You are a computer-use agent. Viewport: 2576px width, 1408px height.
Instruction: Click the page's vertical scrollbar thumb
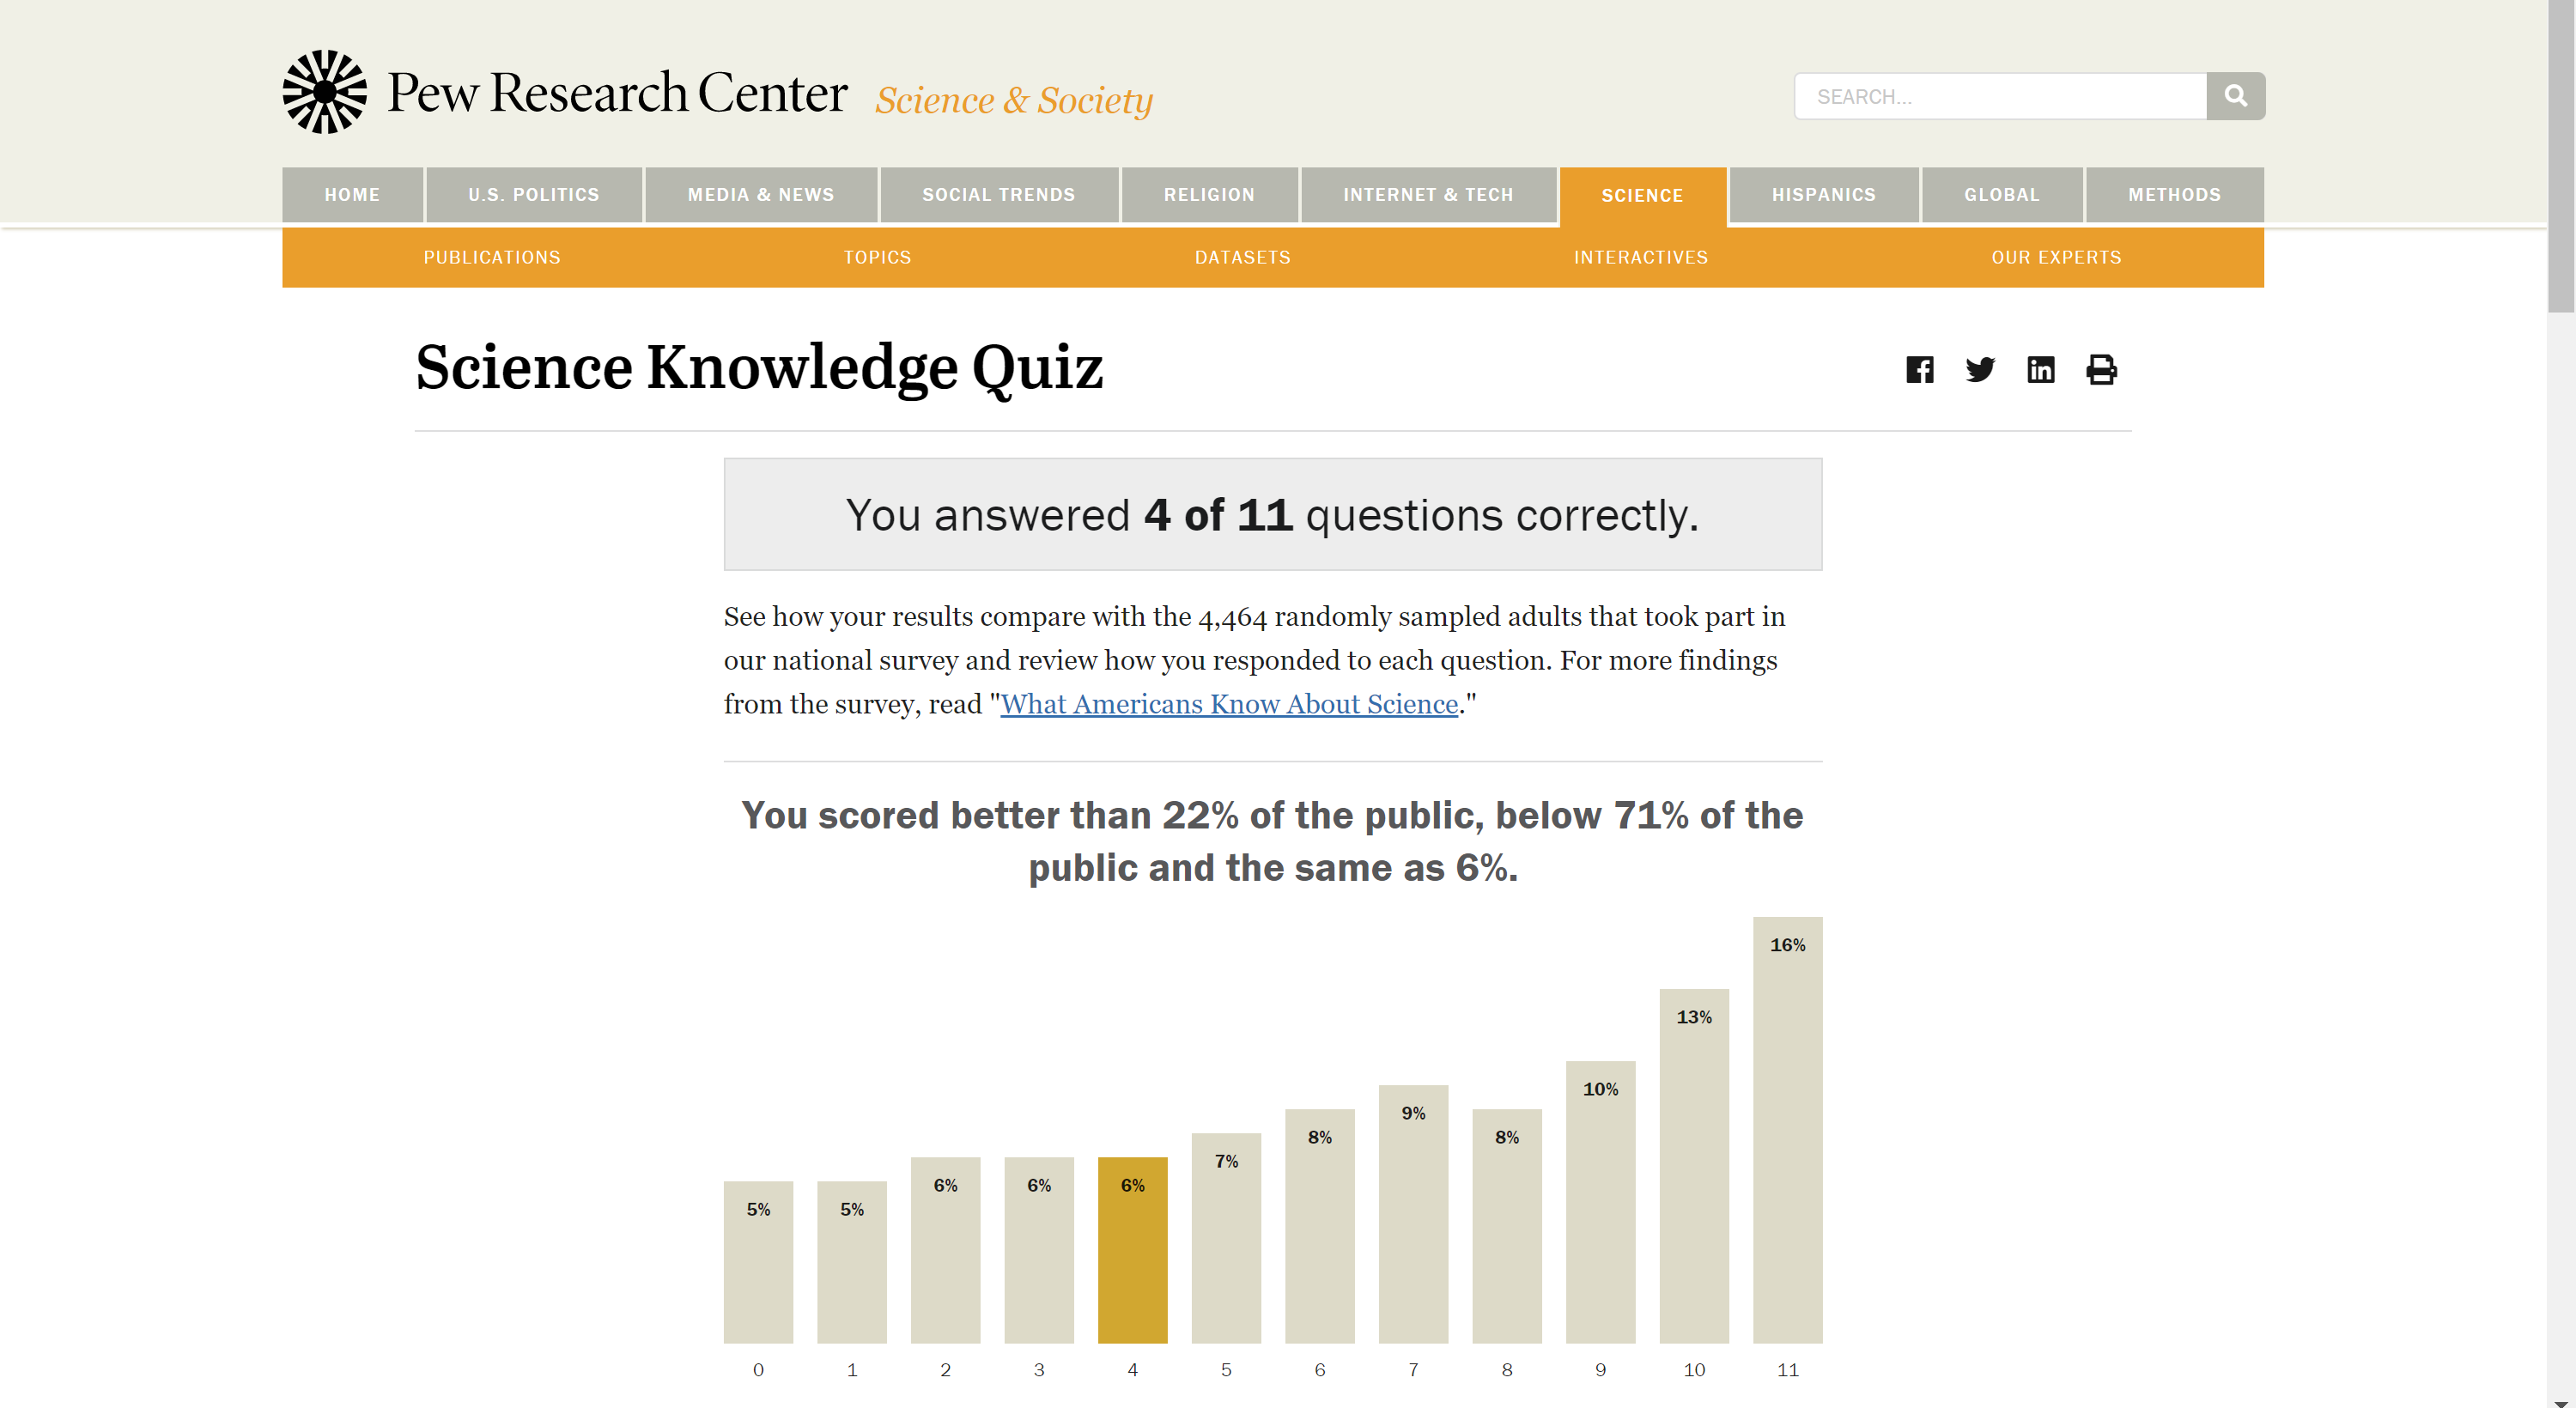click(x=2561, y=156)
